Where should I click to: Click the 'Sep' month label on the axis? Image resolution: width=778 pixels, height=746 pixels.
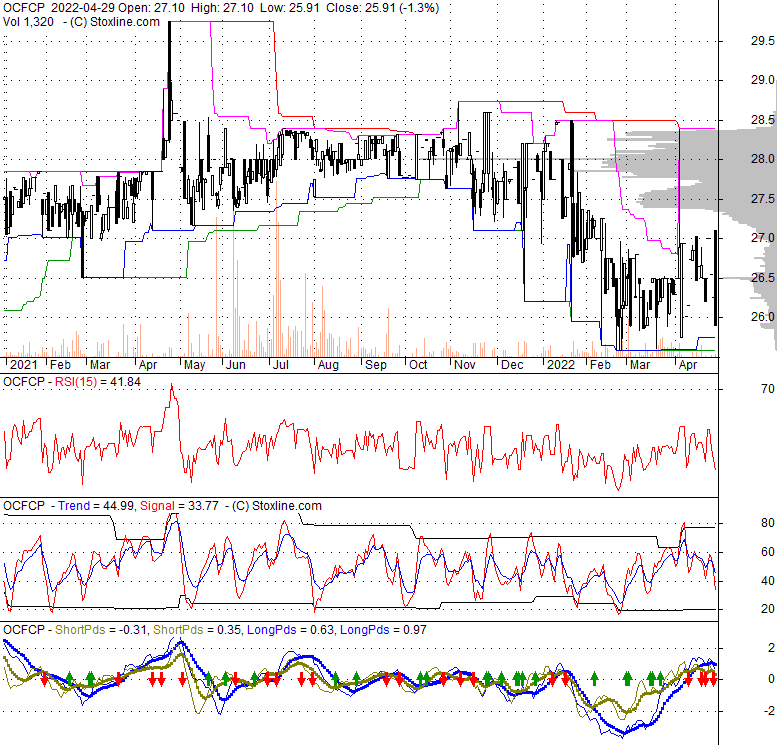tap(376, 365)
